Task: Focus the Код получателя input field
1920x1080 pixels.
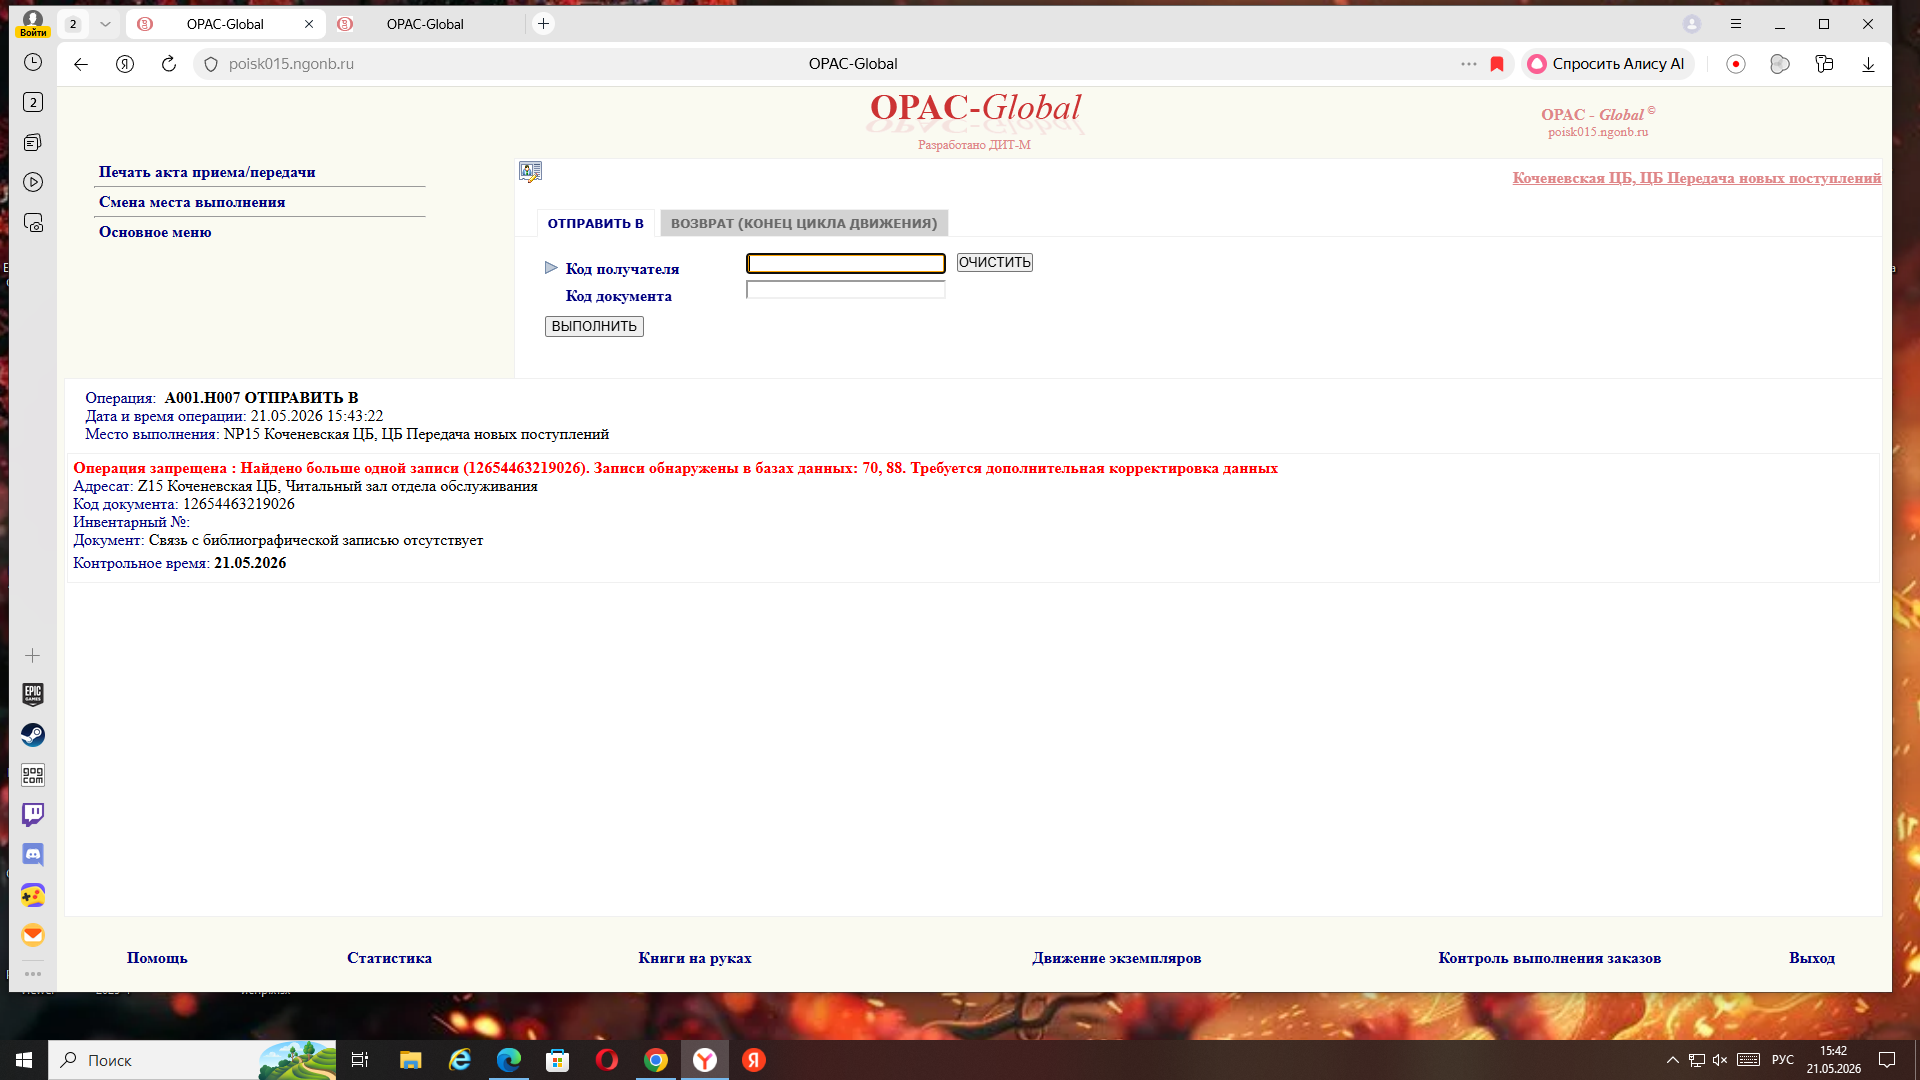Action: (x=846, y=263)
